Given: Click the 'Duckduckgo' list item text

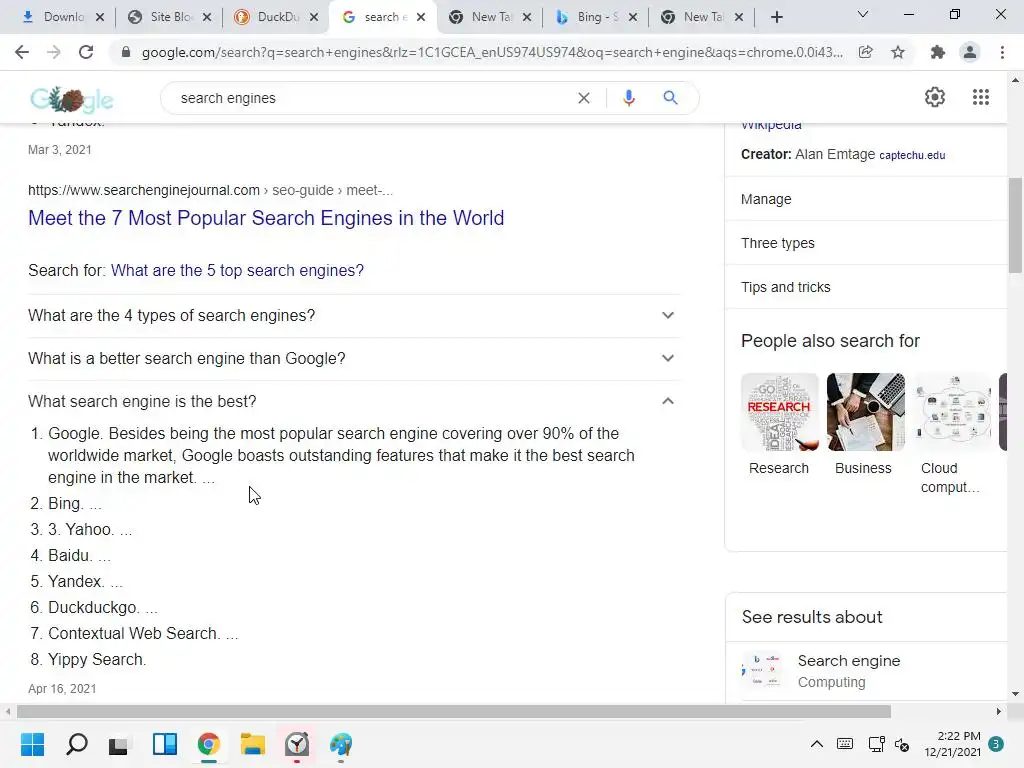Looking at the screenshot, I should [92, 607].
